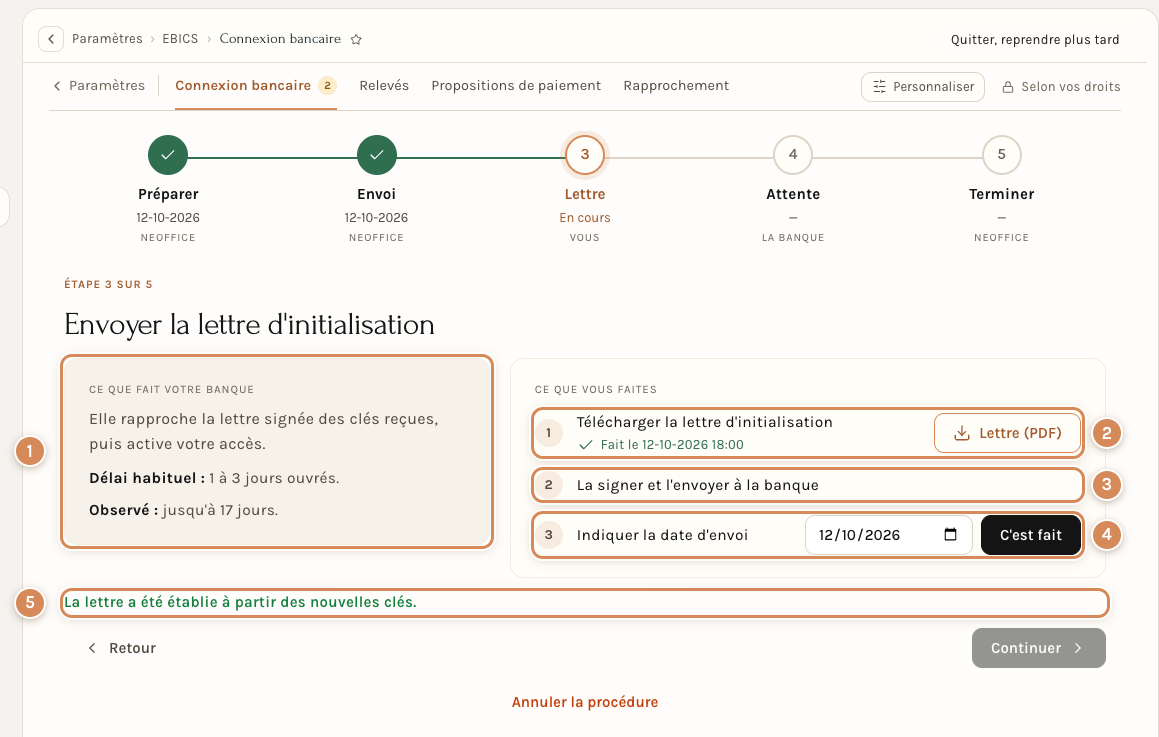Click the back chevron button beside the breadcrumb

pyautogui.click(x=50, y=39)
